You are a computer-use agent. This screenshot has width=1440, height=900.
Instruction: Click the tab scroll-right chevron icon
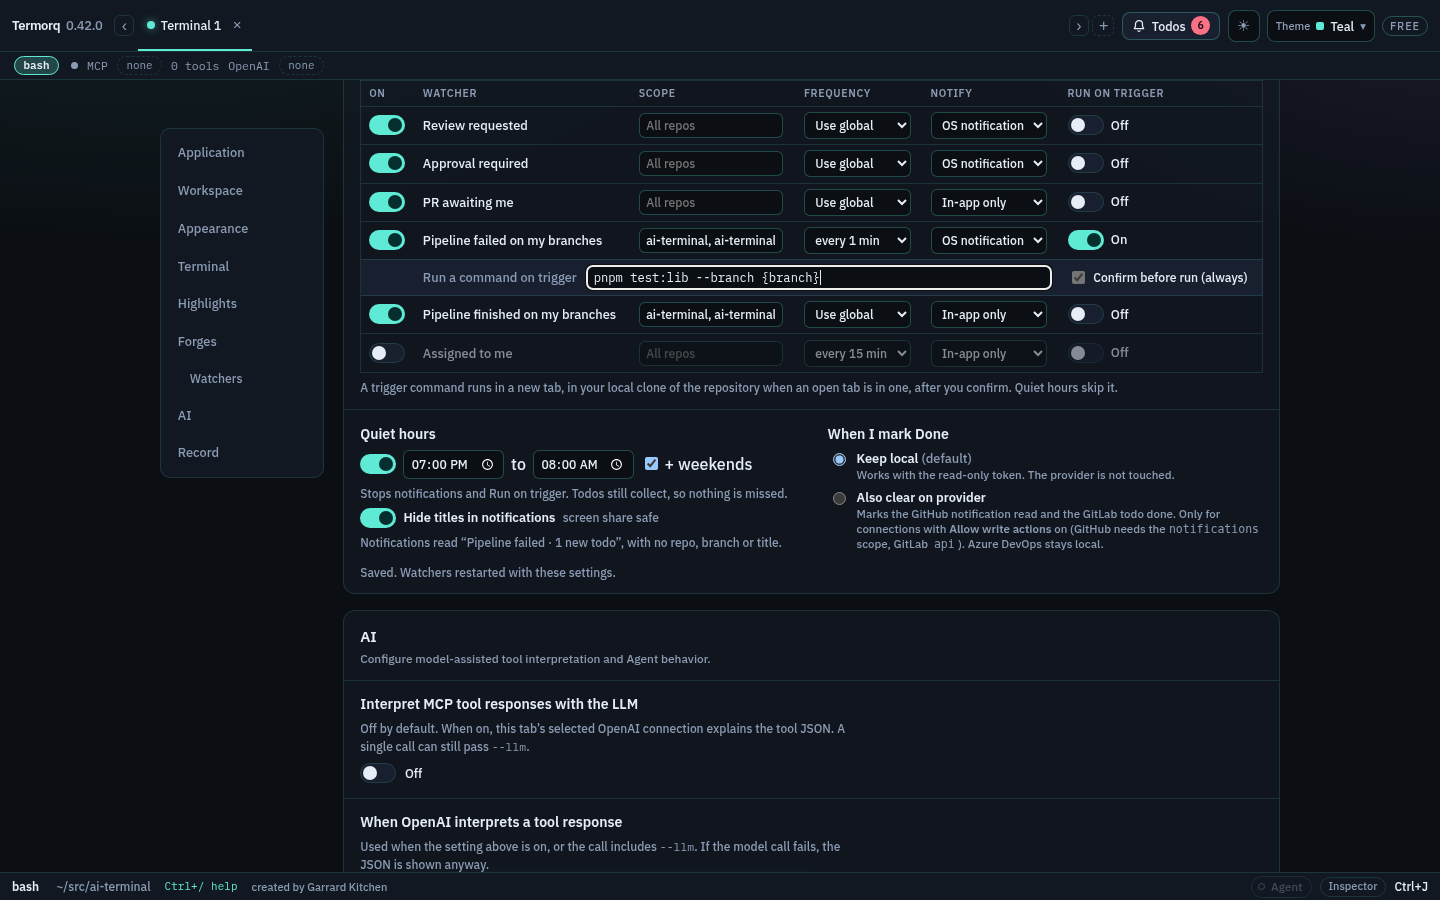[x=1078, y=26]
